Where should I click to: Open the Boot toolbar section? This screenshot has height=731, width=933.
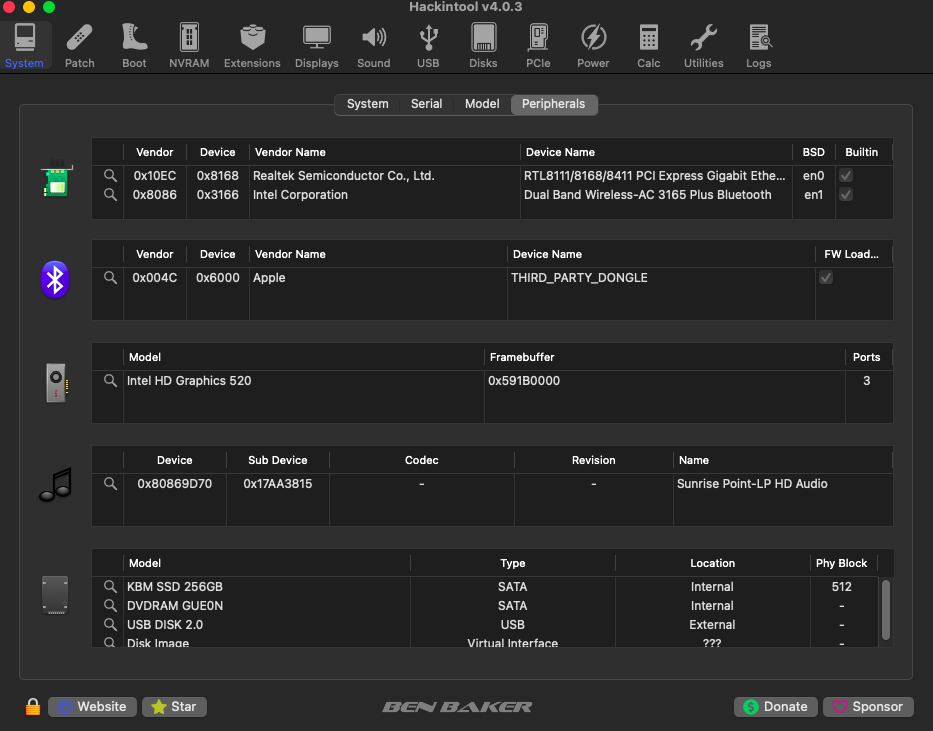click(x=134, y=46)
